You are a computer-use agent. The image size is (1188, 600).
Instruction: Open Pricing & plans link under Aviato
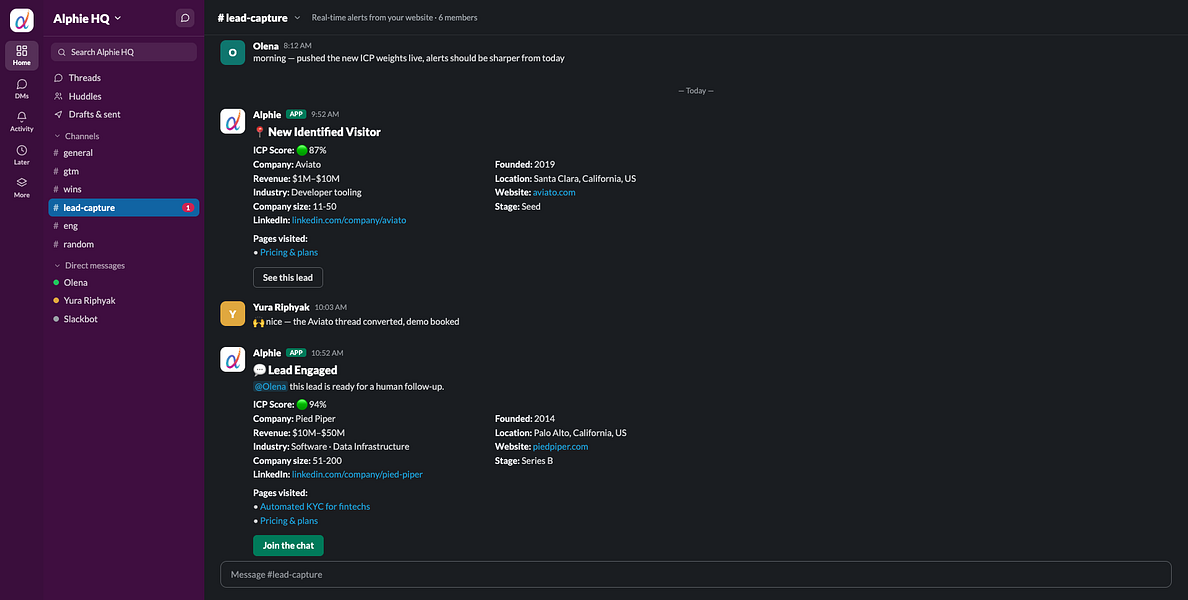(x=289, y=252)
